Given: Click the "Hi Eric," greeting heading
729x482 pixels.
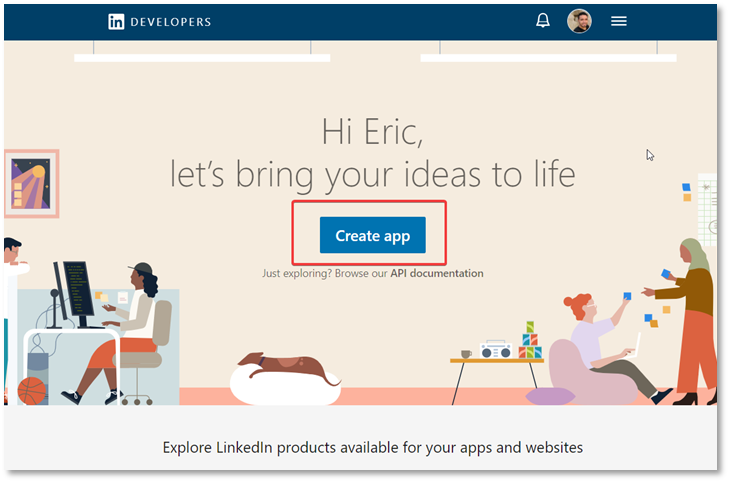Looking at the screenshot, I should click(372, 132).
